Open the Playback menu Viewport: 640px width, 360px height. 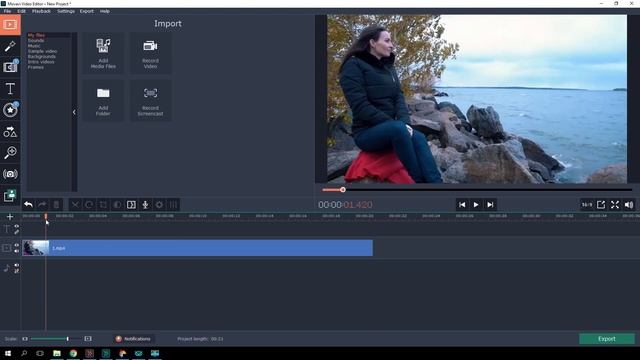41,11
